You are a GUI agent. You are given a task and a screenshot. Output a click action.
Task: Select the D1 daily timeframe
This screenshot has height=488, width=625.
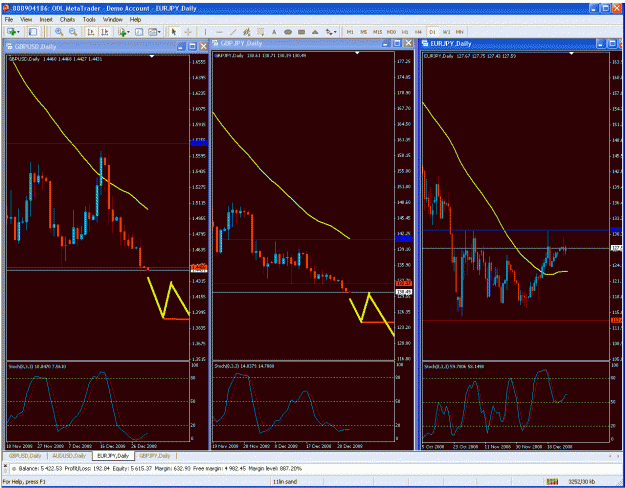tap(432, 32)
